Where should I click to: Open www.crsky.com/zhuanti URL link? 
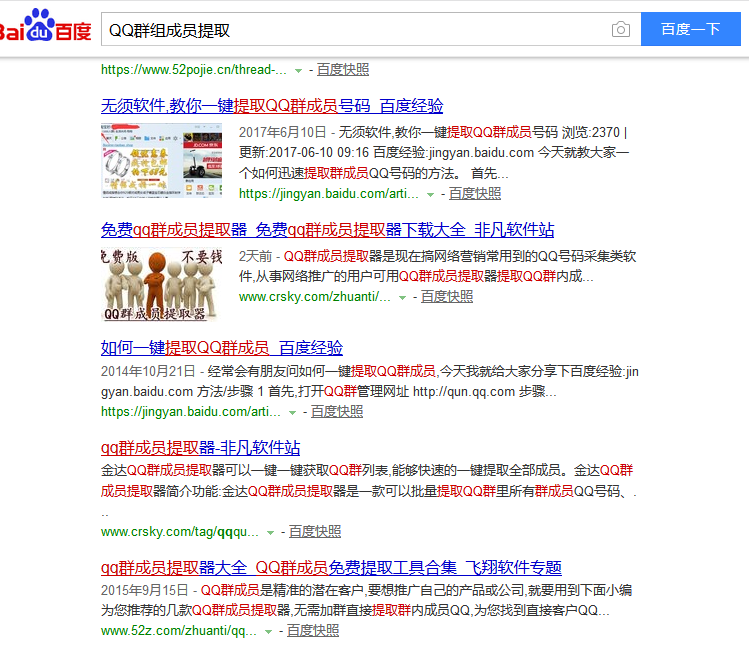[x=315, y=297]
